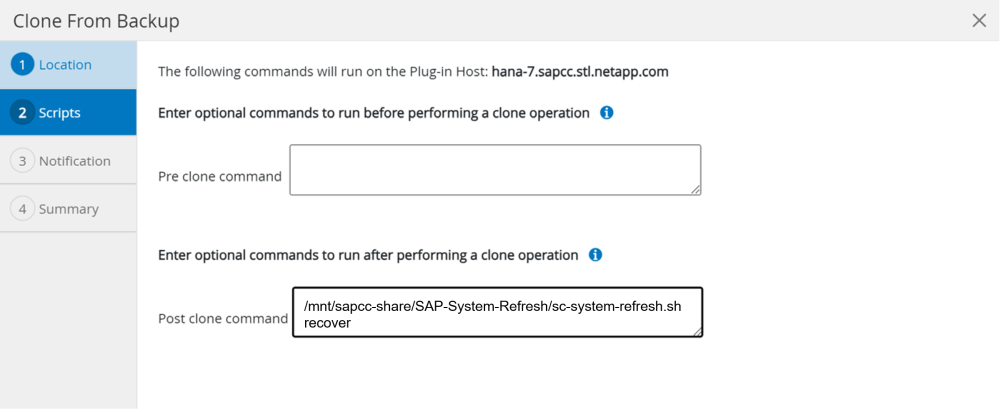Viewport: 1000px width, 412px height.
Task: Go to the Location step label
Action: pyautogui.click(x=65, y=65)
